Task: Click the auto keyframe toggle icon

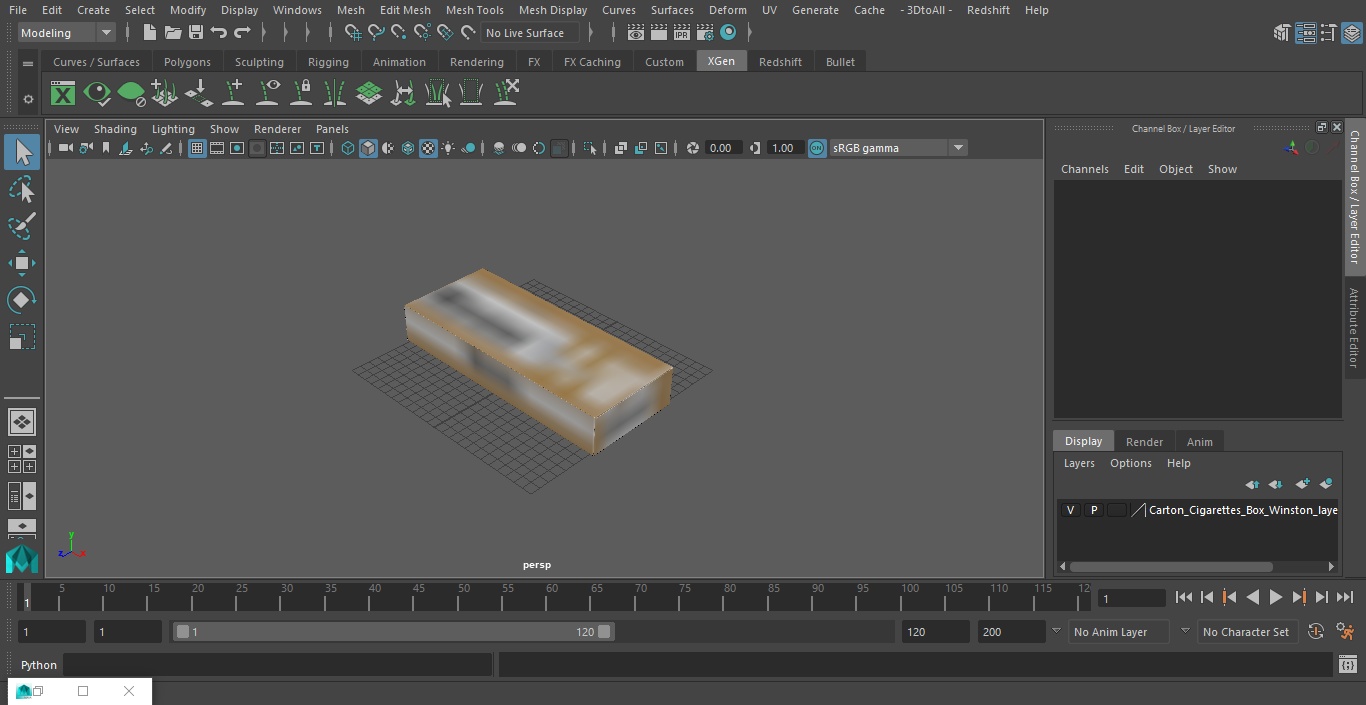Action: pos(1316,631)
